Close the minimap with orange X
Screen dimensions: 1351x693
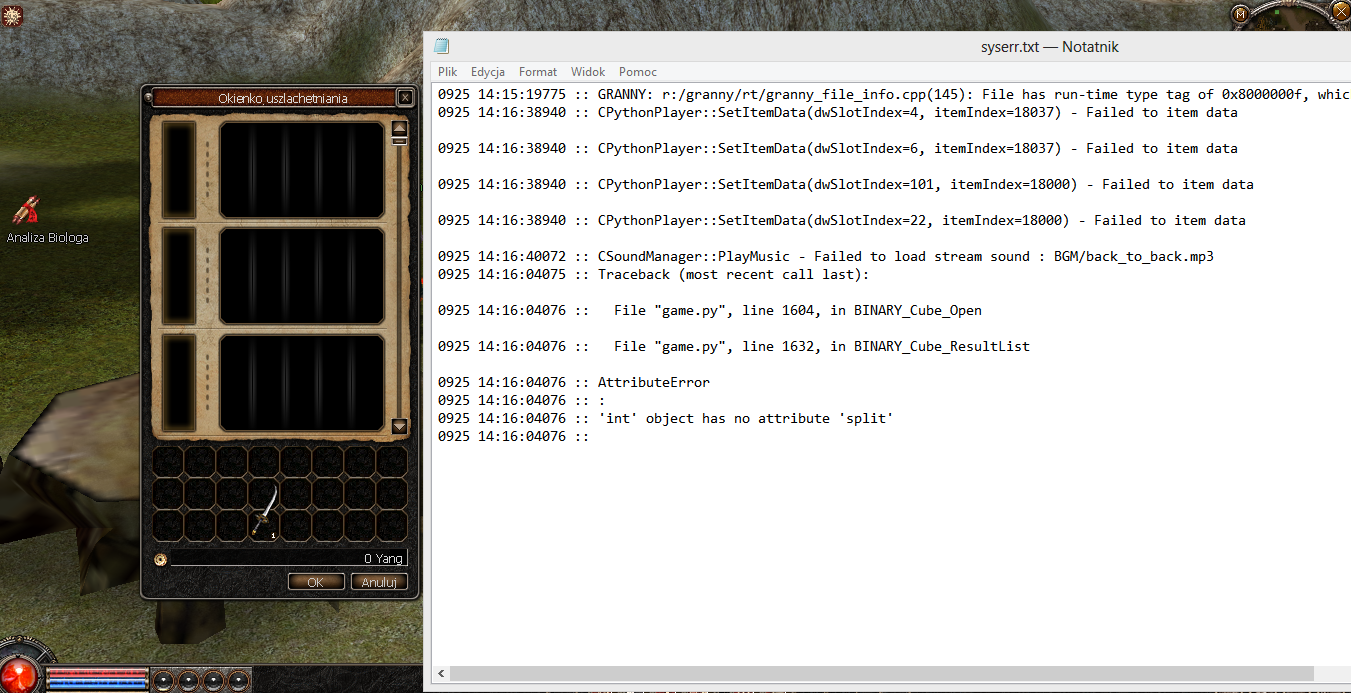click(1341, 10)
